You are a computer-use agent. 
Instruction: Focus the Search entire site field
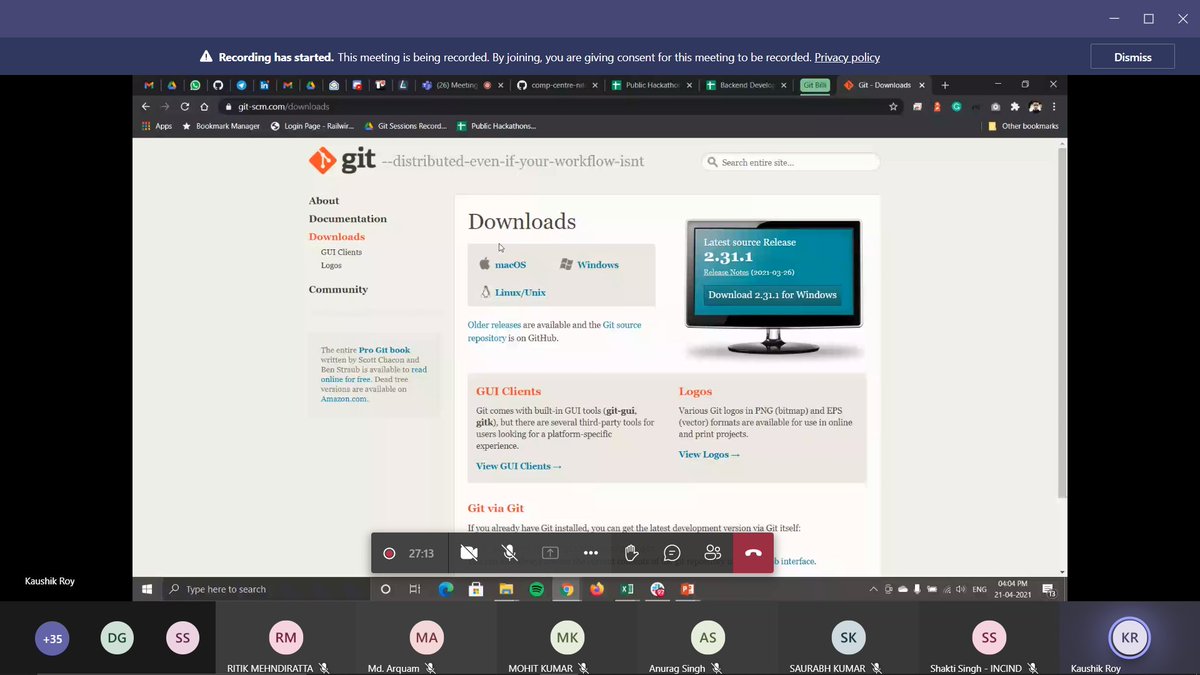coord(791,162)
